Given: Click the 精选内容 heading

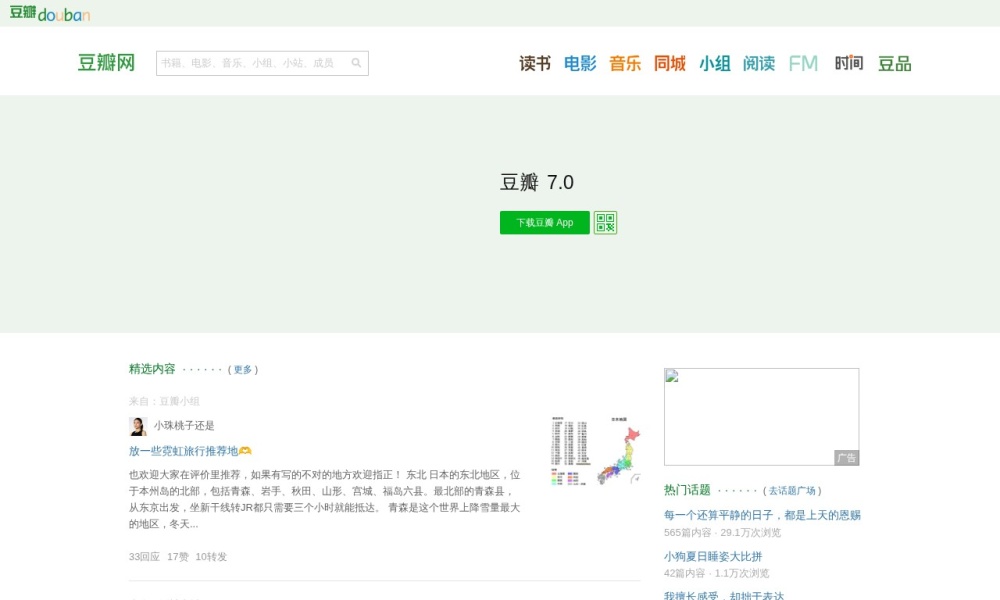Looking at the screenshot, I should point(152,369).
